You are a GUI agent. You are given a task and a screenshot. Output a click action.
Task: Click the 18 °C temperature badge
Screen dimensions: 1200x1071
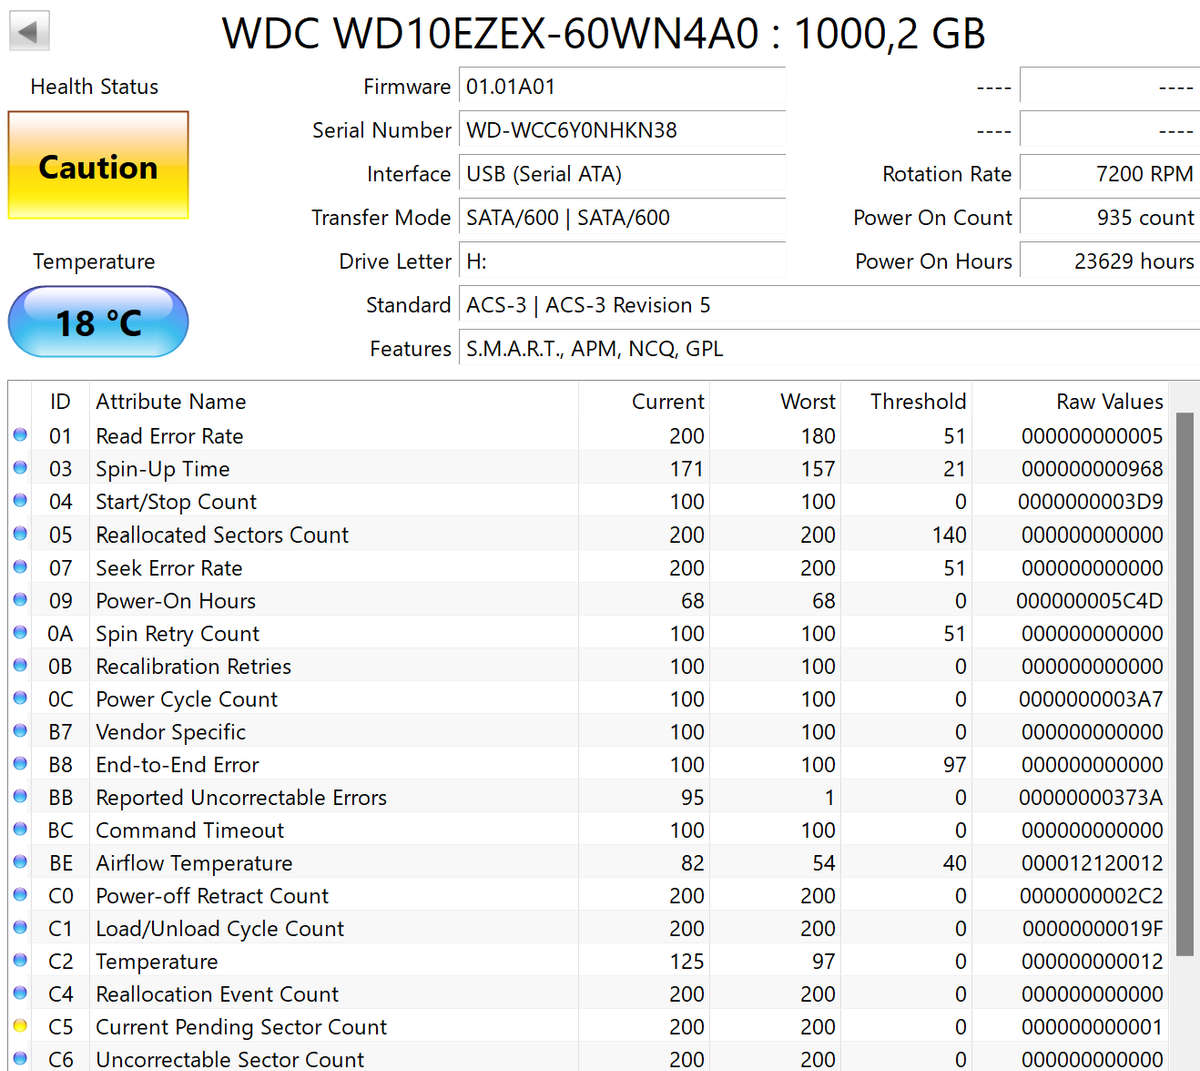pyautogui.click(x=97, y=322)
